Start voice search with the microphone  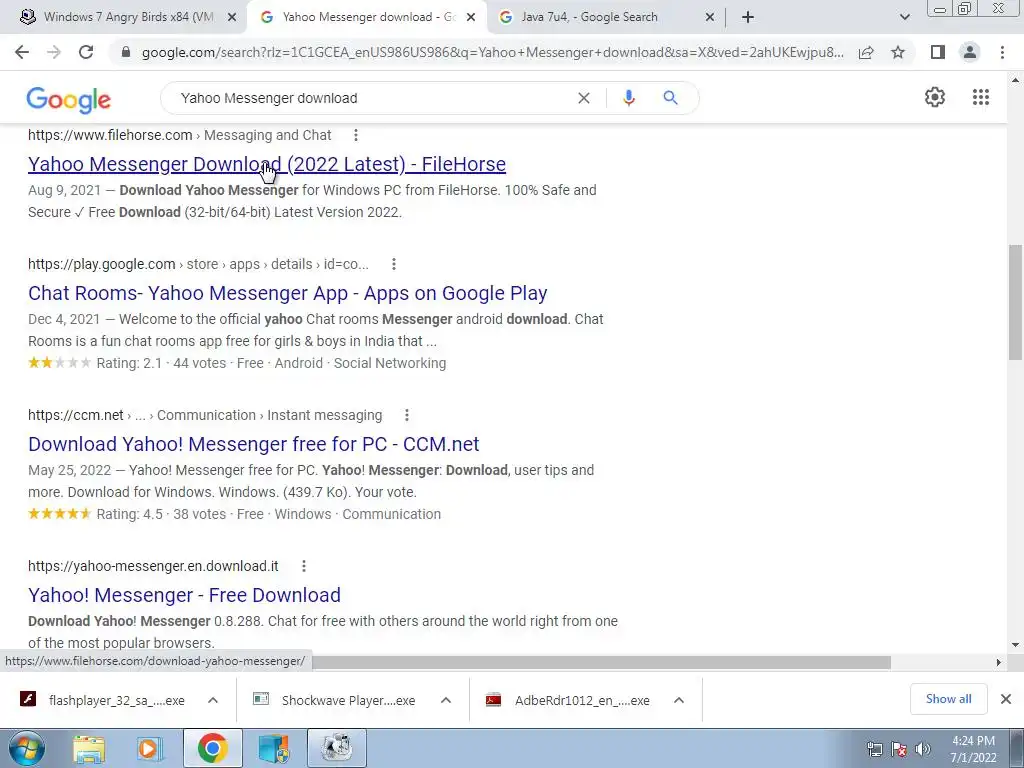tap(629, 98)
